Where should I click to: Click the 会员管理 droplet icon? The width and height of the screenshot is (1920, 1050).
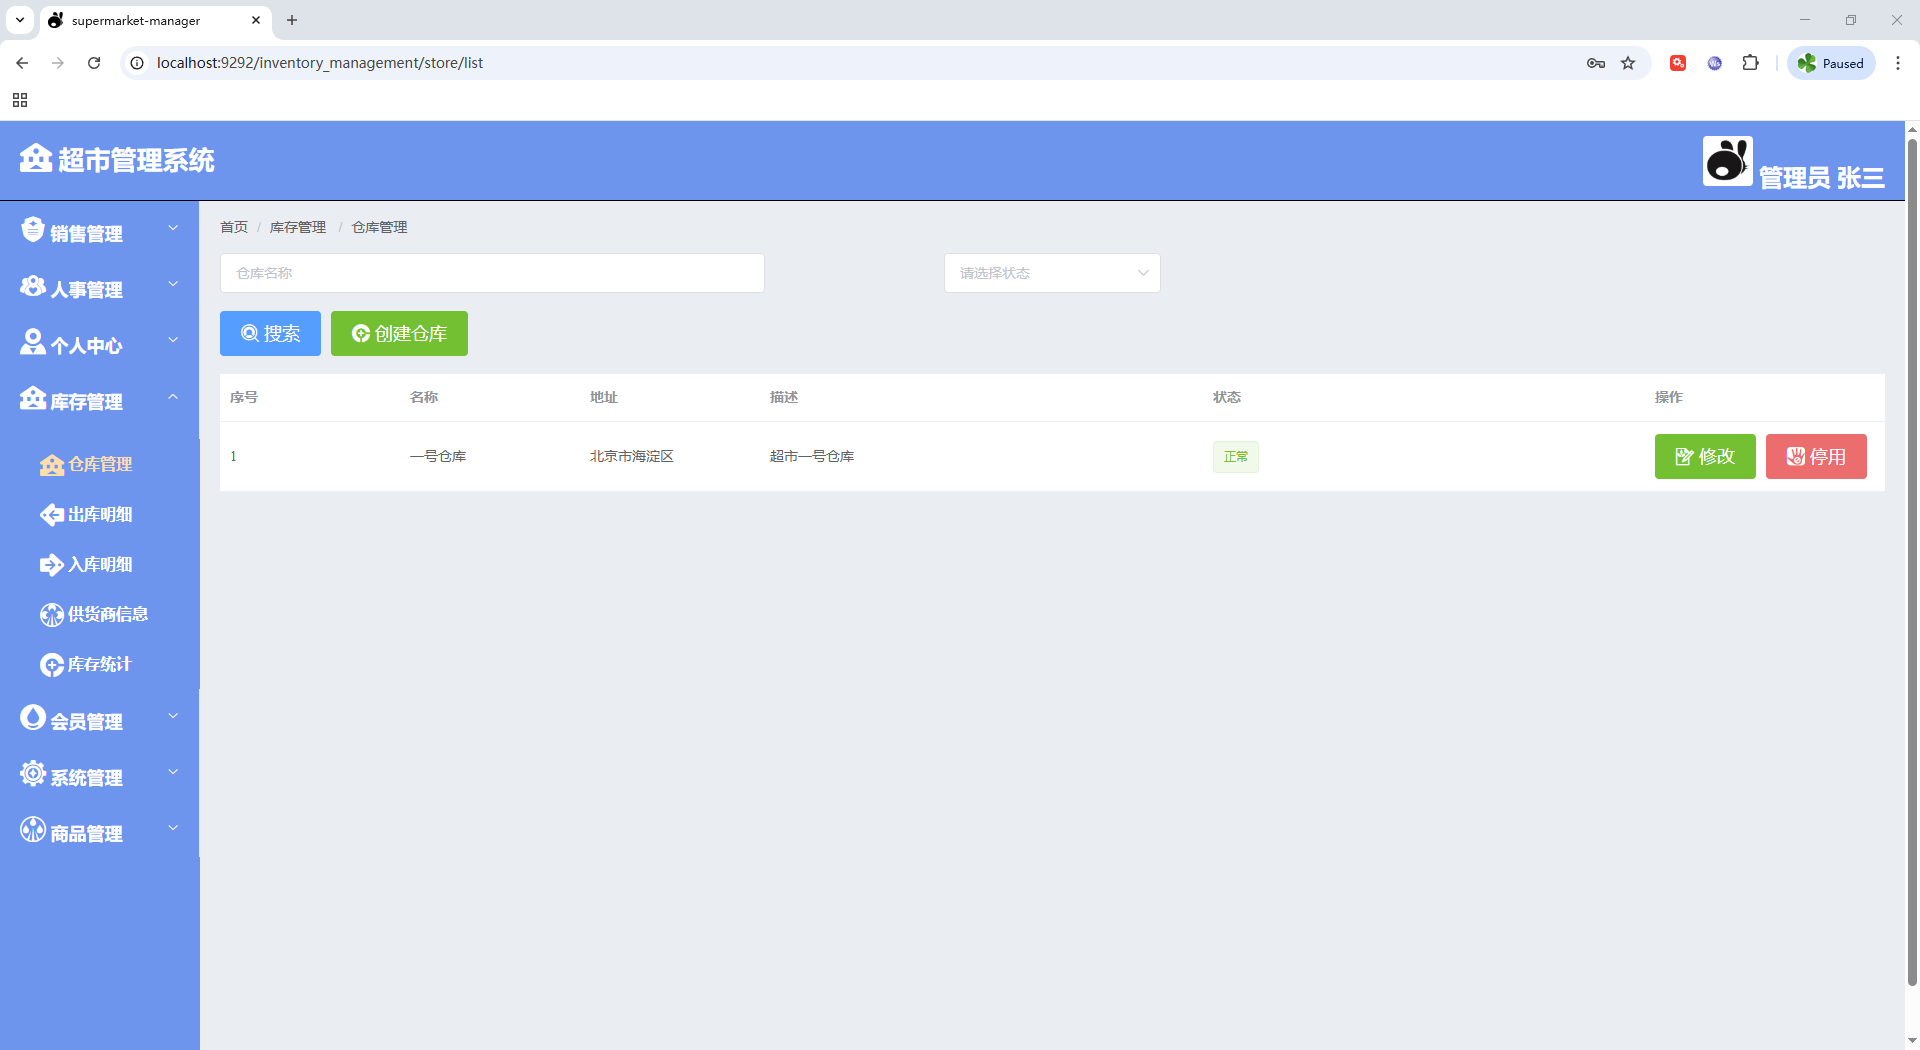pyautogui.click(x=33, y=718)
